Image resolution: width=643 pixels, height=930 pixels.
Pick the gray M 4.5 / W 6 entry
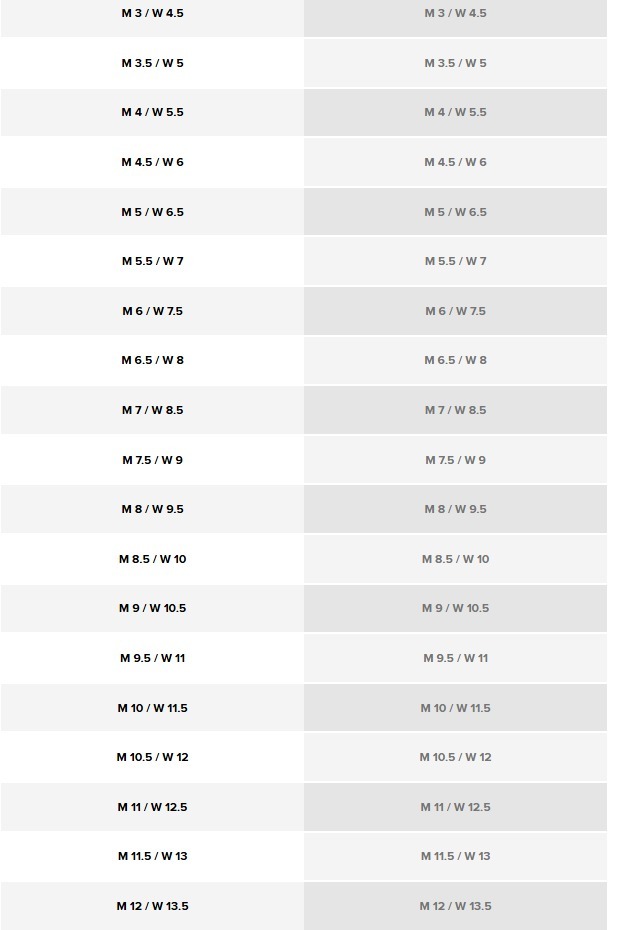point(455,162)
